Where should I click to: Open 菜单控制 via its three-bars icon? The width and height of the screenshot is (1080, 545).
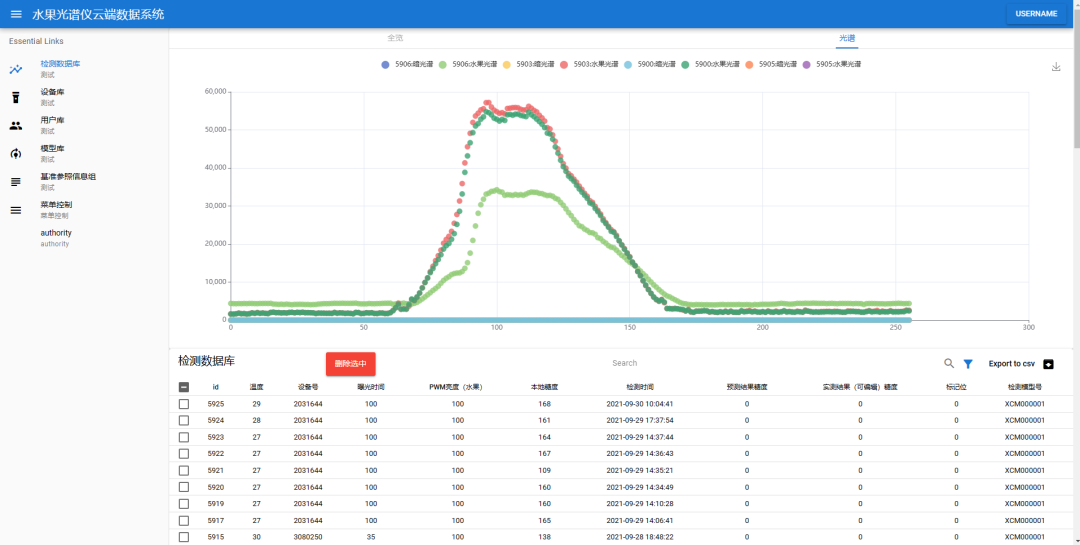coord(16,210)
